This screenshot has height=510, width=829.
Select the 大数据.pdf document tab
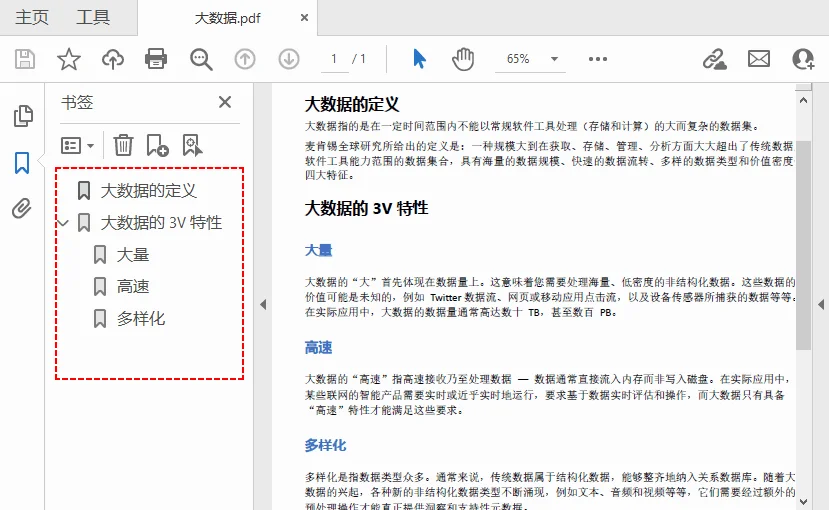point(228,18)
